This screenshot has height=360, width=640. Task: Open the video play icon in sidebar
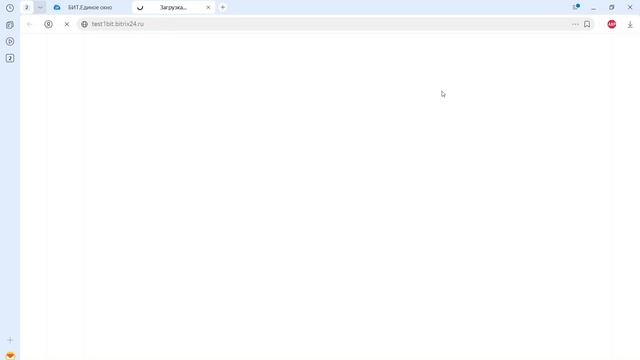pos(10,42)
